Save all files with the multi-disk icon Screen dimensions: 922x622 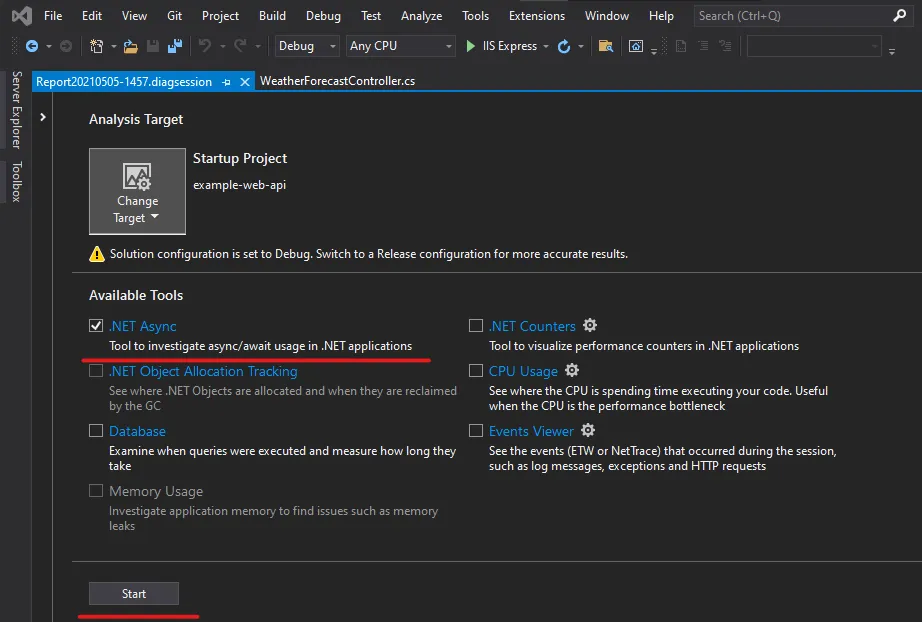pos(175,46)
